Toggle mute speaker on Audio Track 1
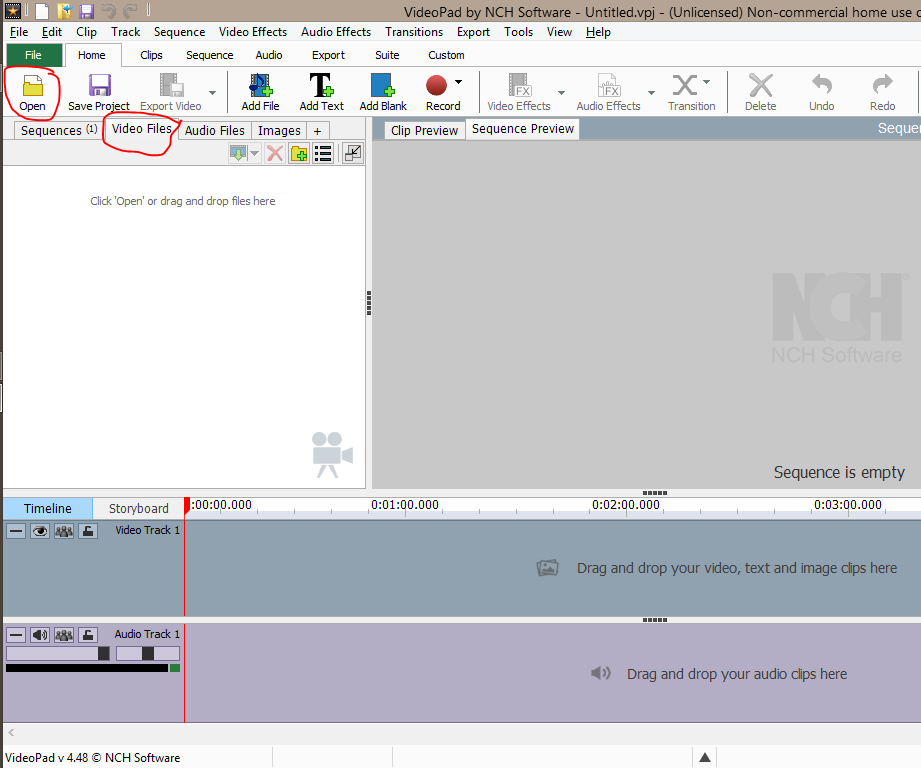Screen dimensions: 921x768 coord(40,635)
